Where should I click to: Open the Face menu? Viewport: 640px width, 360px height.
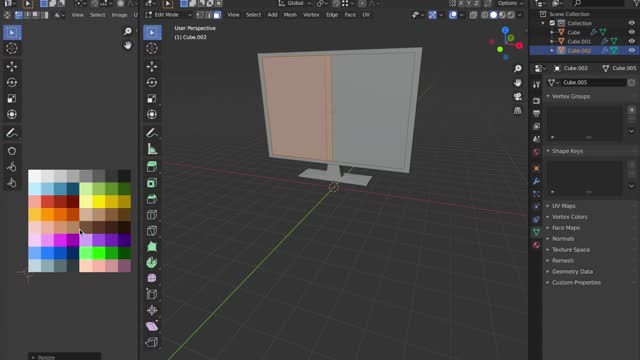[x=350, y=15]
